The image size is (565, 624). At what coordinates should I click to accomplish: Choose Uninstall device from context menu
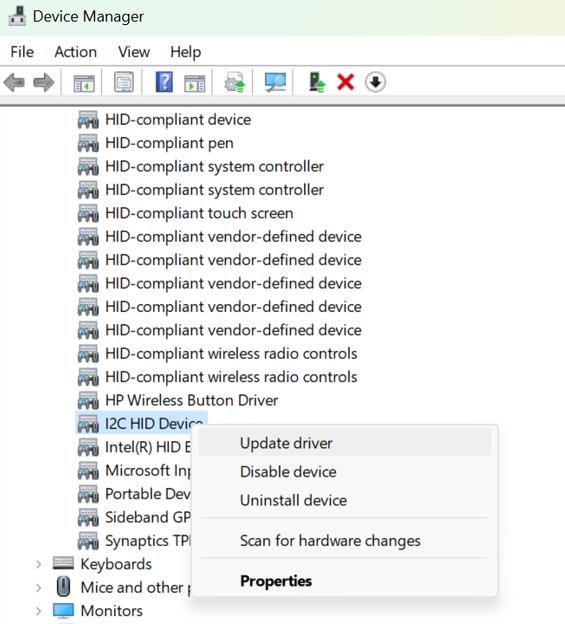click(345, 500)
